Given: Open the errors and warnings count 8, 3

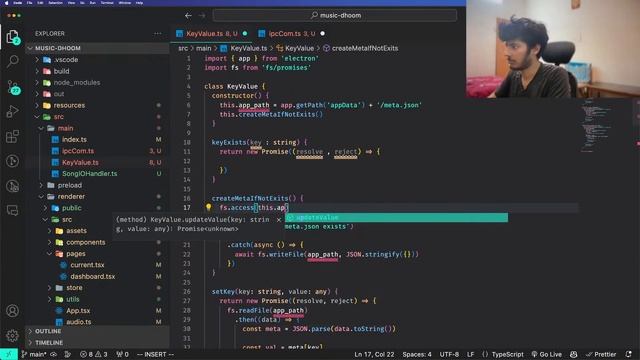Looking at the screenshot, I should click(x=93, y=354).
